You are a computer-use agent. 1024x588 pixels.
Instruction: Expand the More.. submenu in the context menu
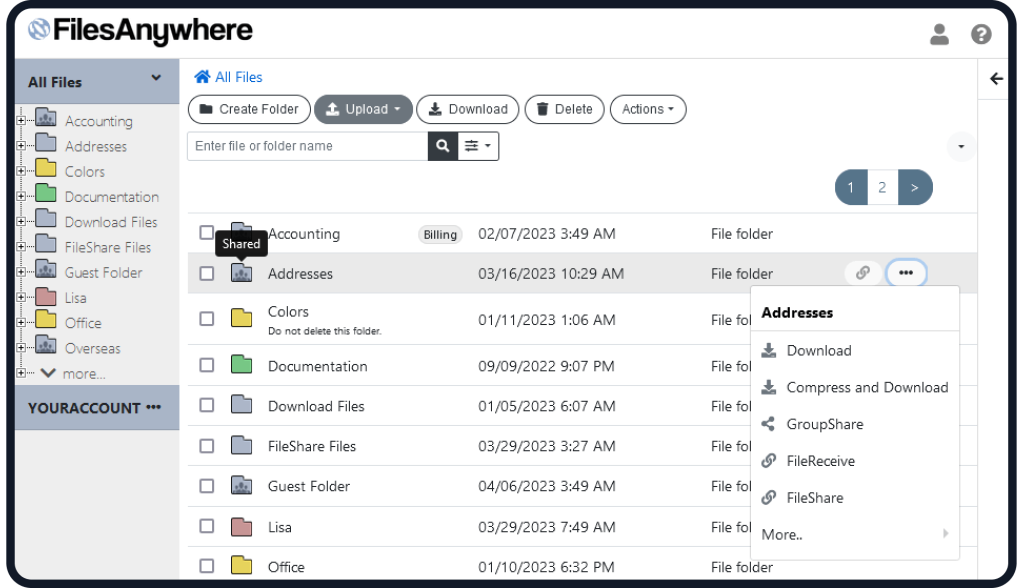pos(781,534)
